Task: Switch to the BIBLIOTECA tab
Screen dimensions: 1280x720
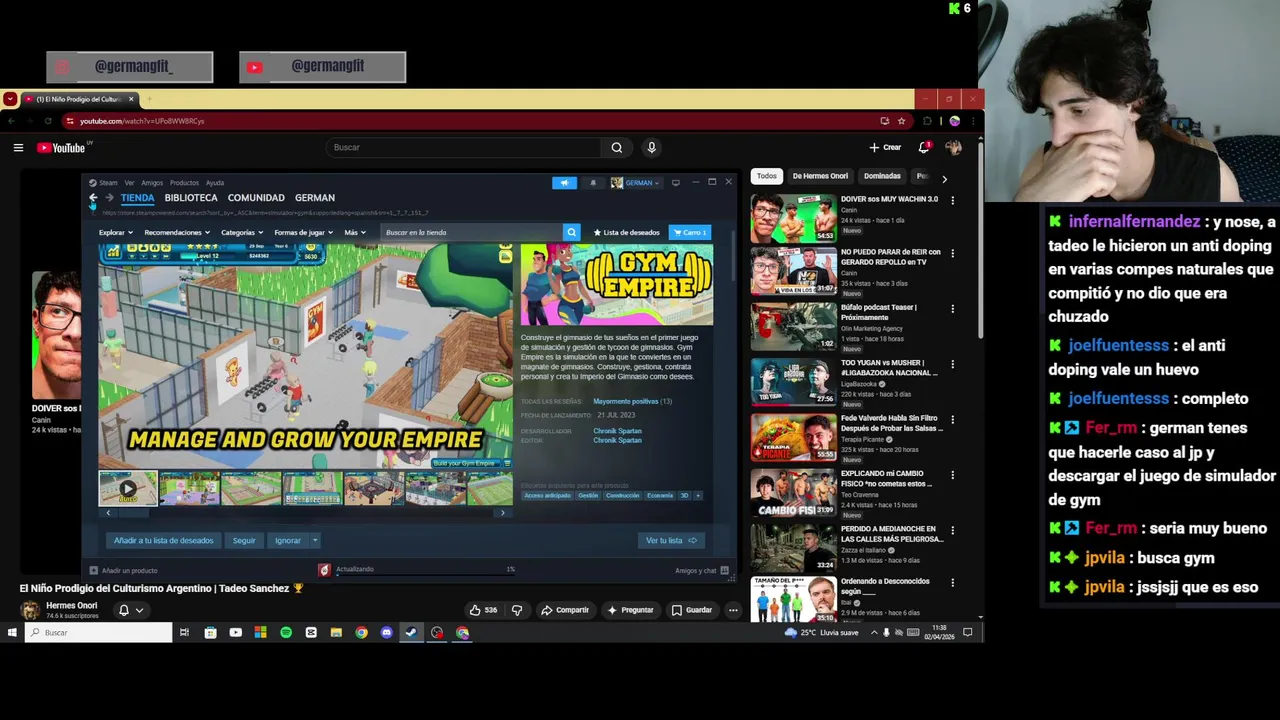Action: [191, 198]
